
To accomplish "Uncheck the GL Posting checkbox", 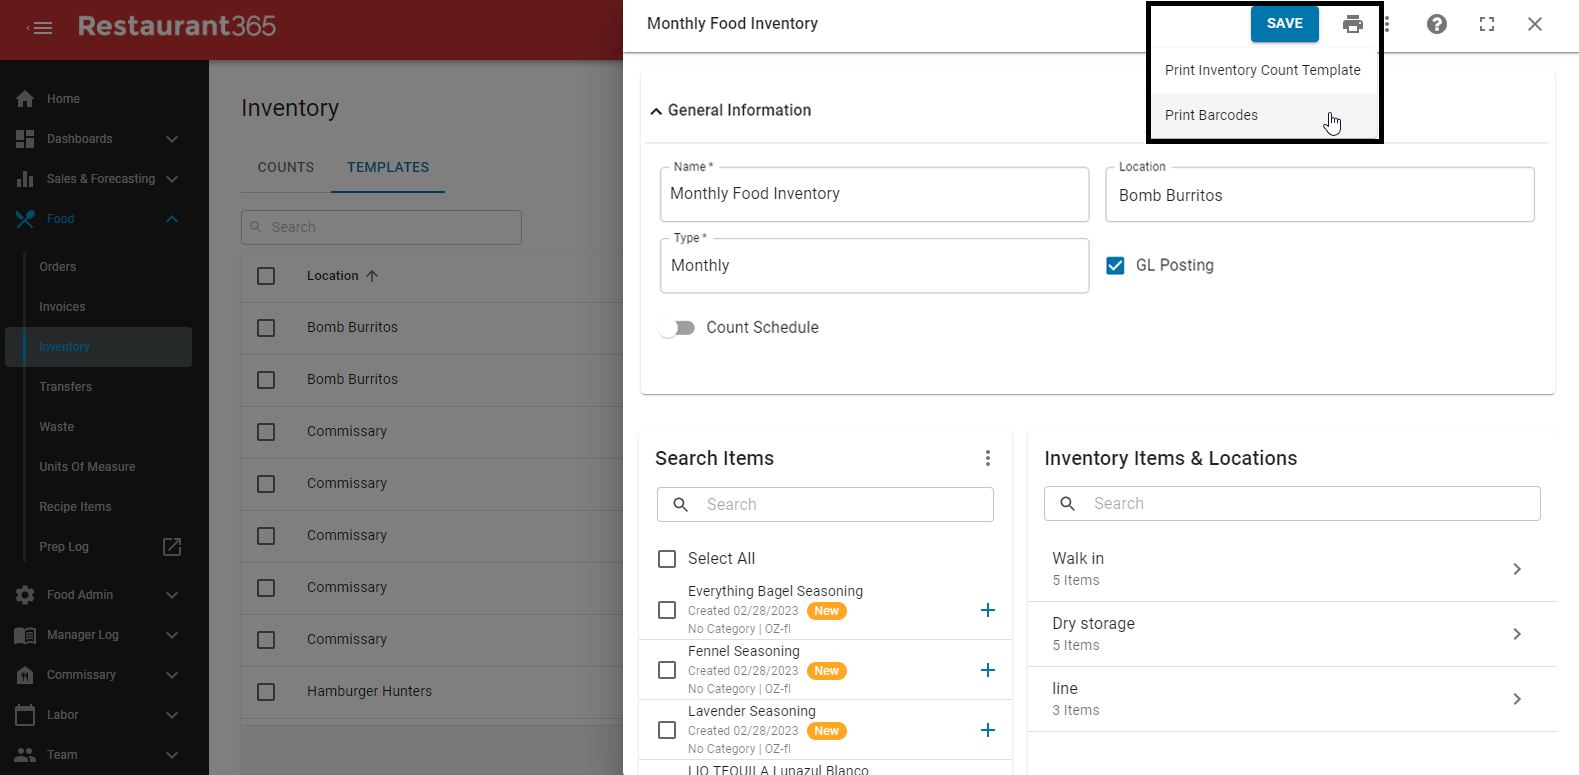I will [x=1115, y=265].
